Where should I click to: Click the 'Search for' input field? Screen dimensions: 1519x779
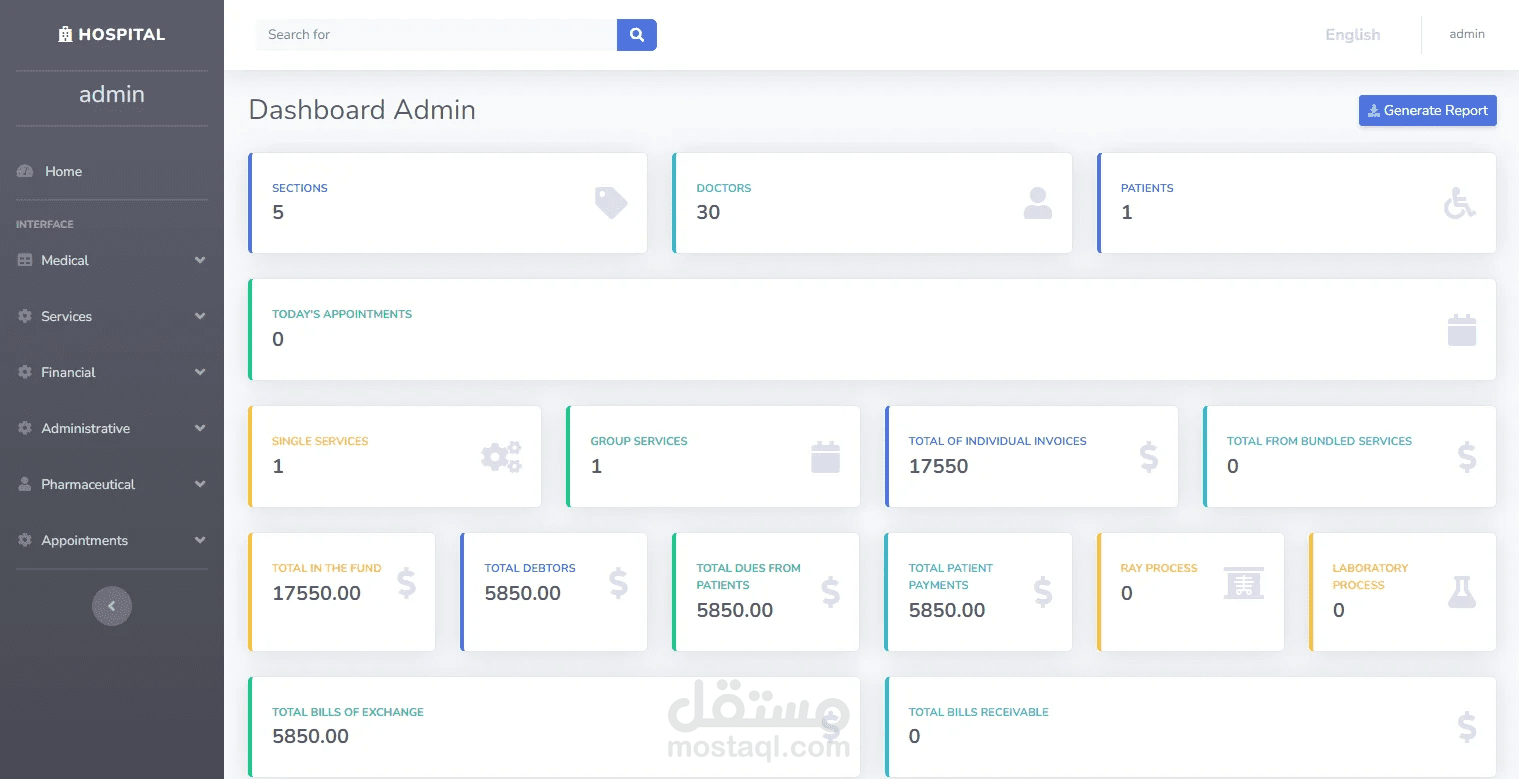[x=436, y=35]
